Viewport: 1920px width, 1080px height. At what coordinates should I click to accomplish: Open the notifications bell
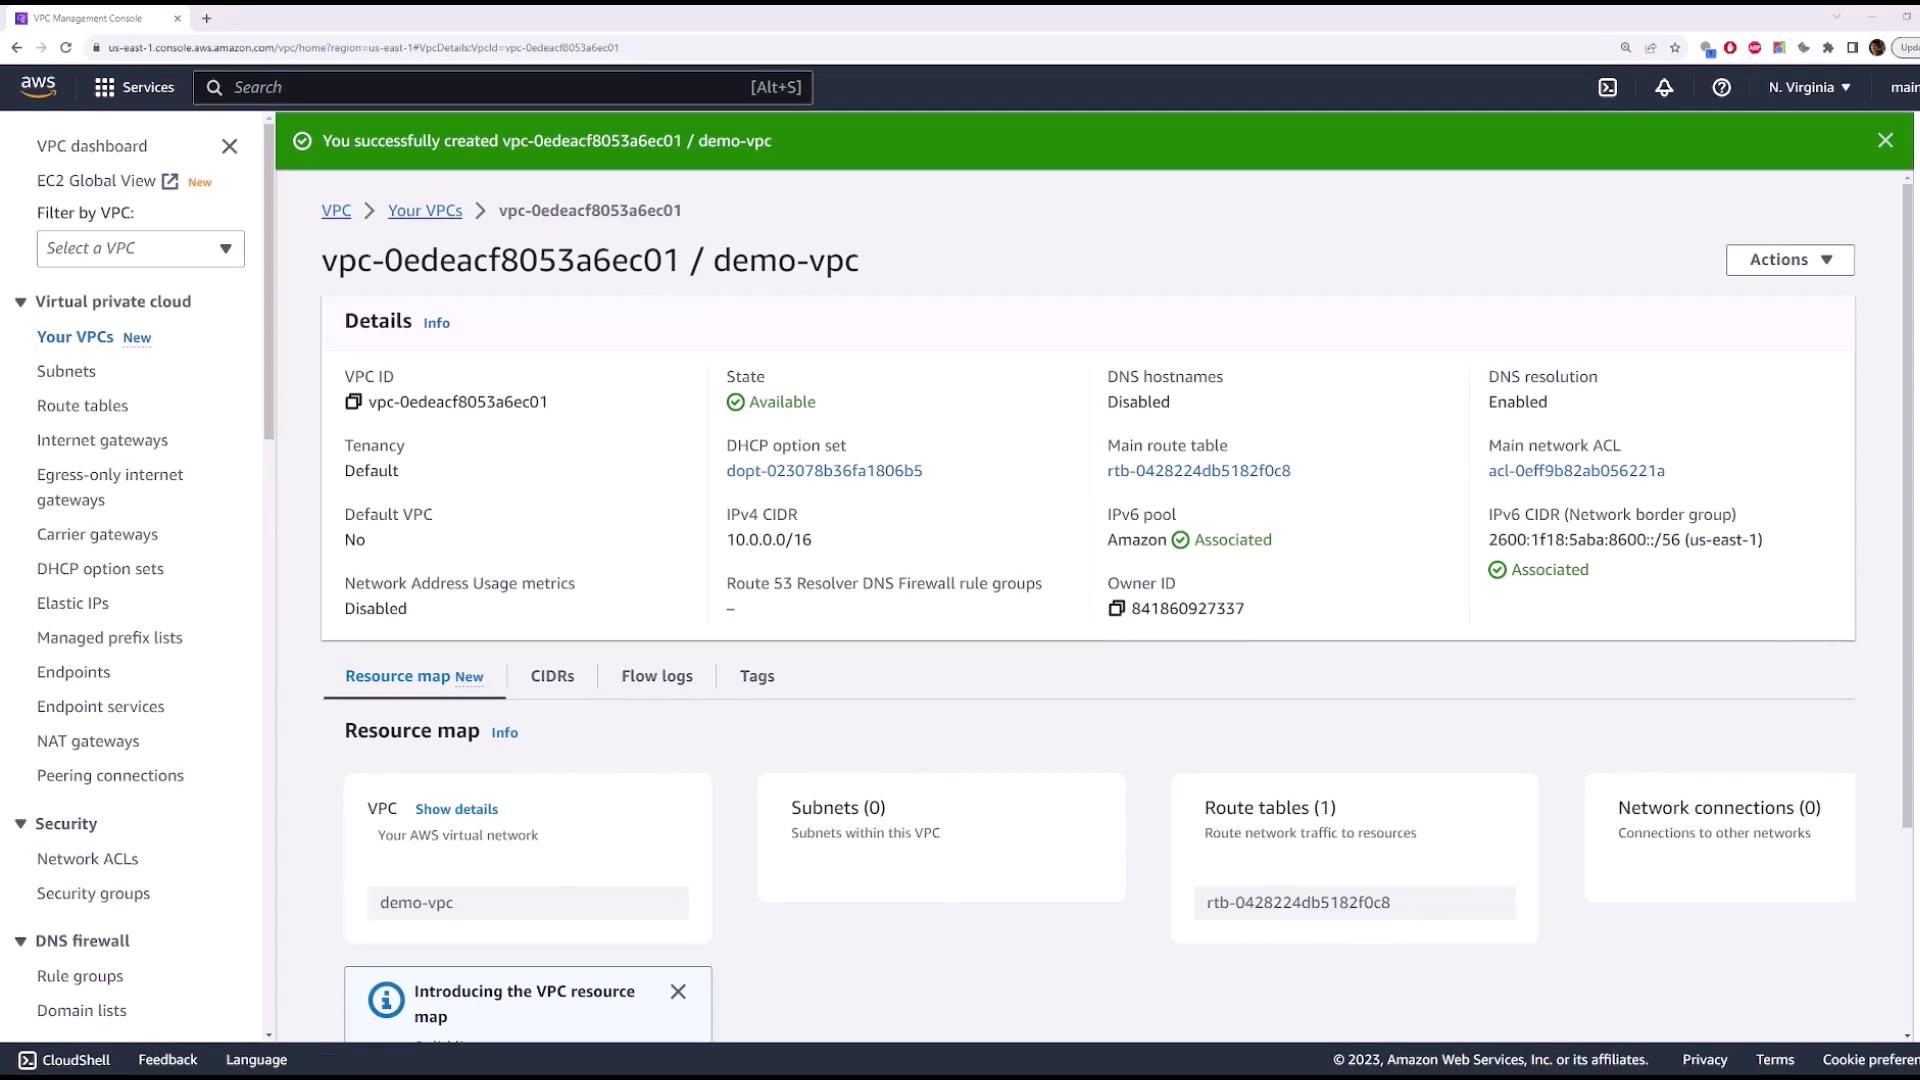pos(1664,88)
